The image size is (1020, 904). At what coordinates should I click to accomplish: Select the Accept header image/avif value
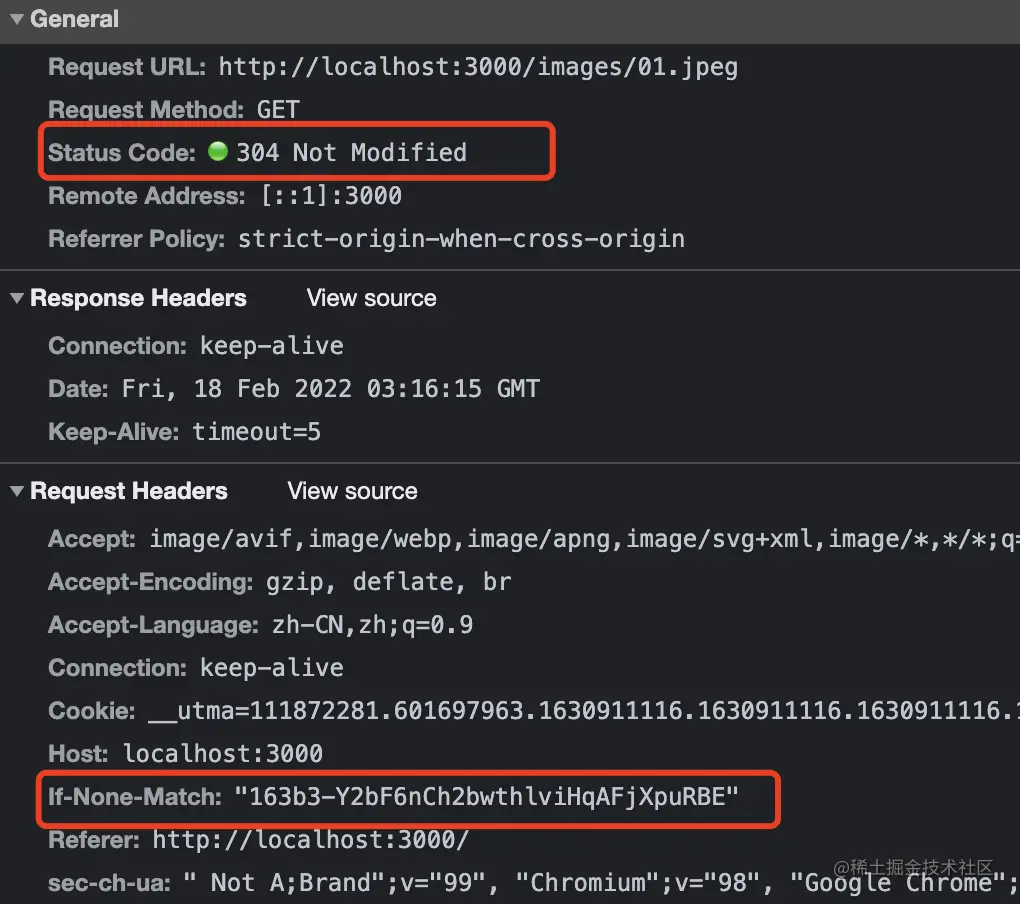tap(585, 539)
